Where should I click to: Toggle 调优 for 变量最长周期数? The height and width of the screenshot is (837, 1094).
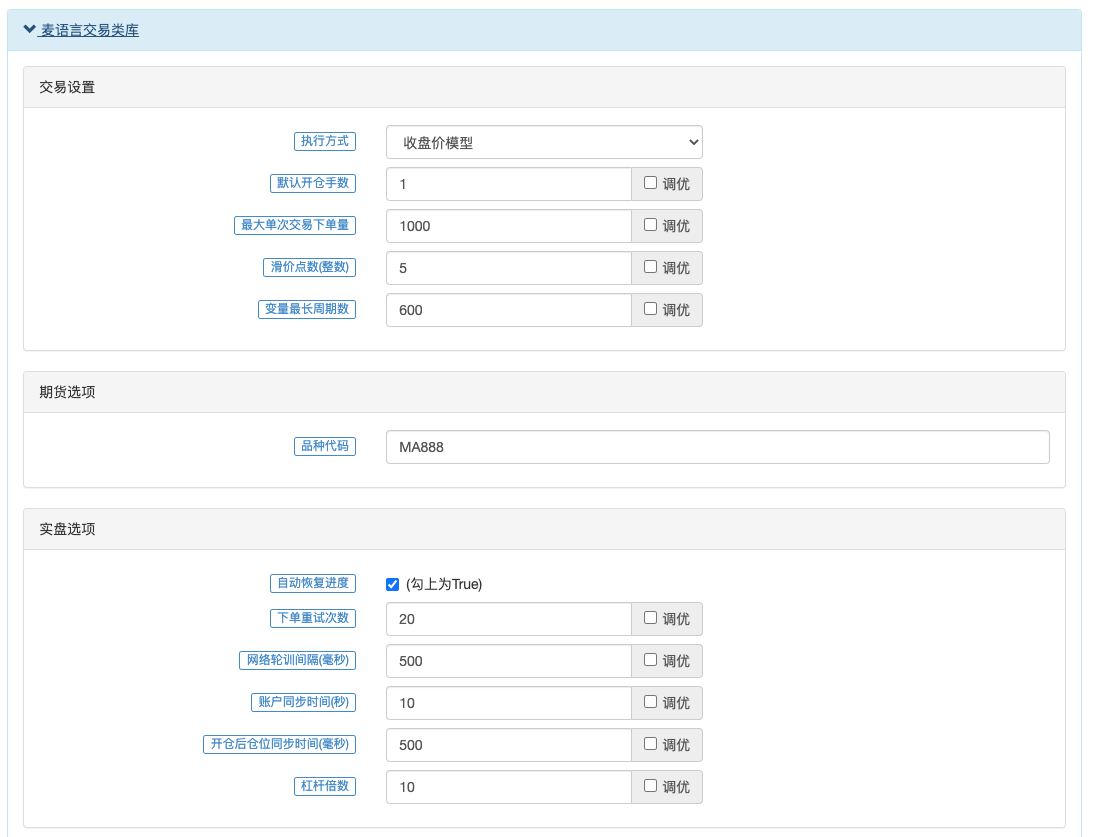(650, 309)
